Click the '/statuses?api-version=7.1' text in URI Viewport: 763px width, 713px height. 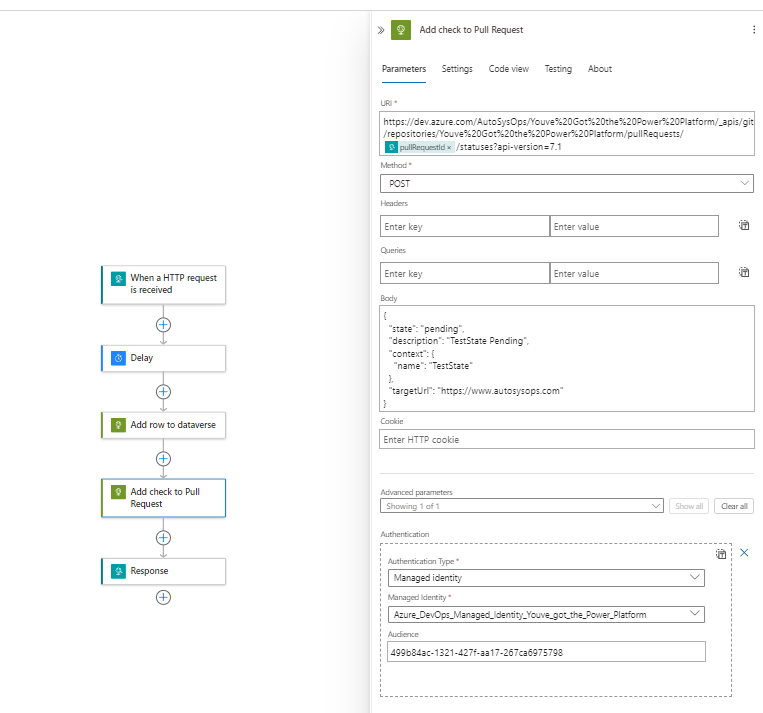[509, 147]
